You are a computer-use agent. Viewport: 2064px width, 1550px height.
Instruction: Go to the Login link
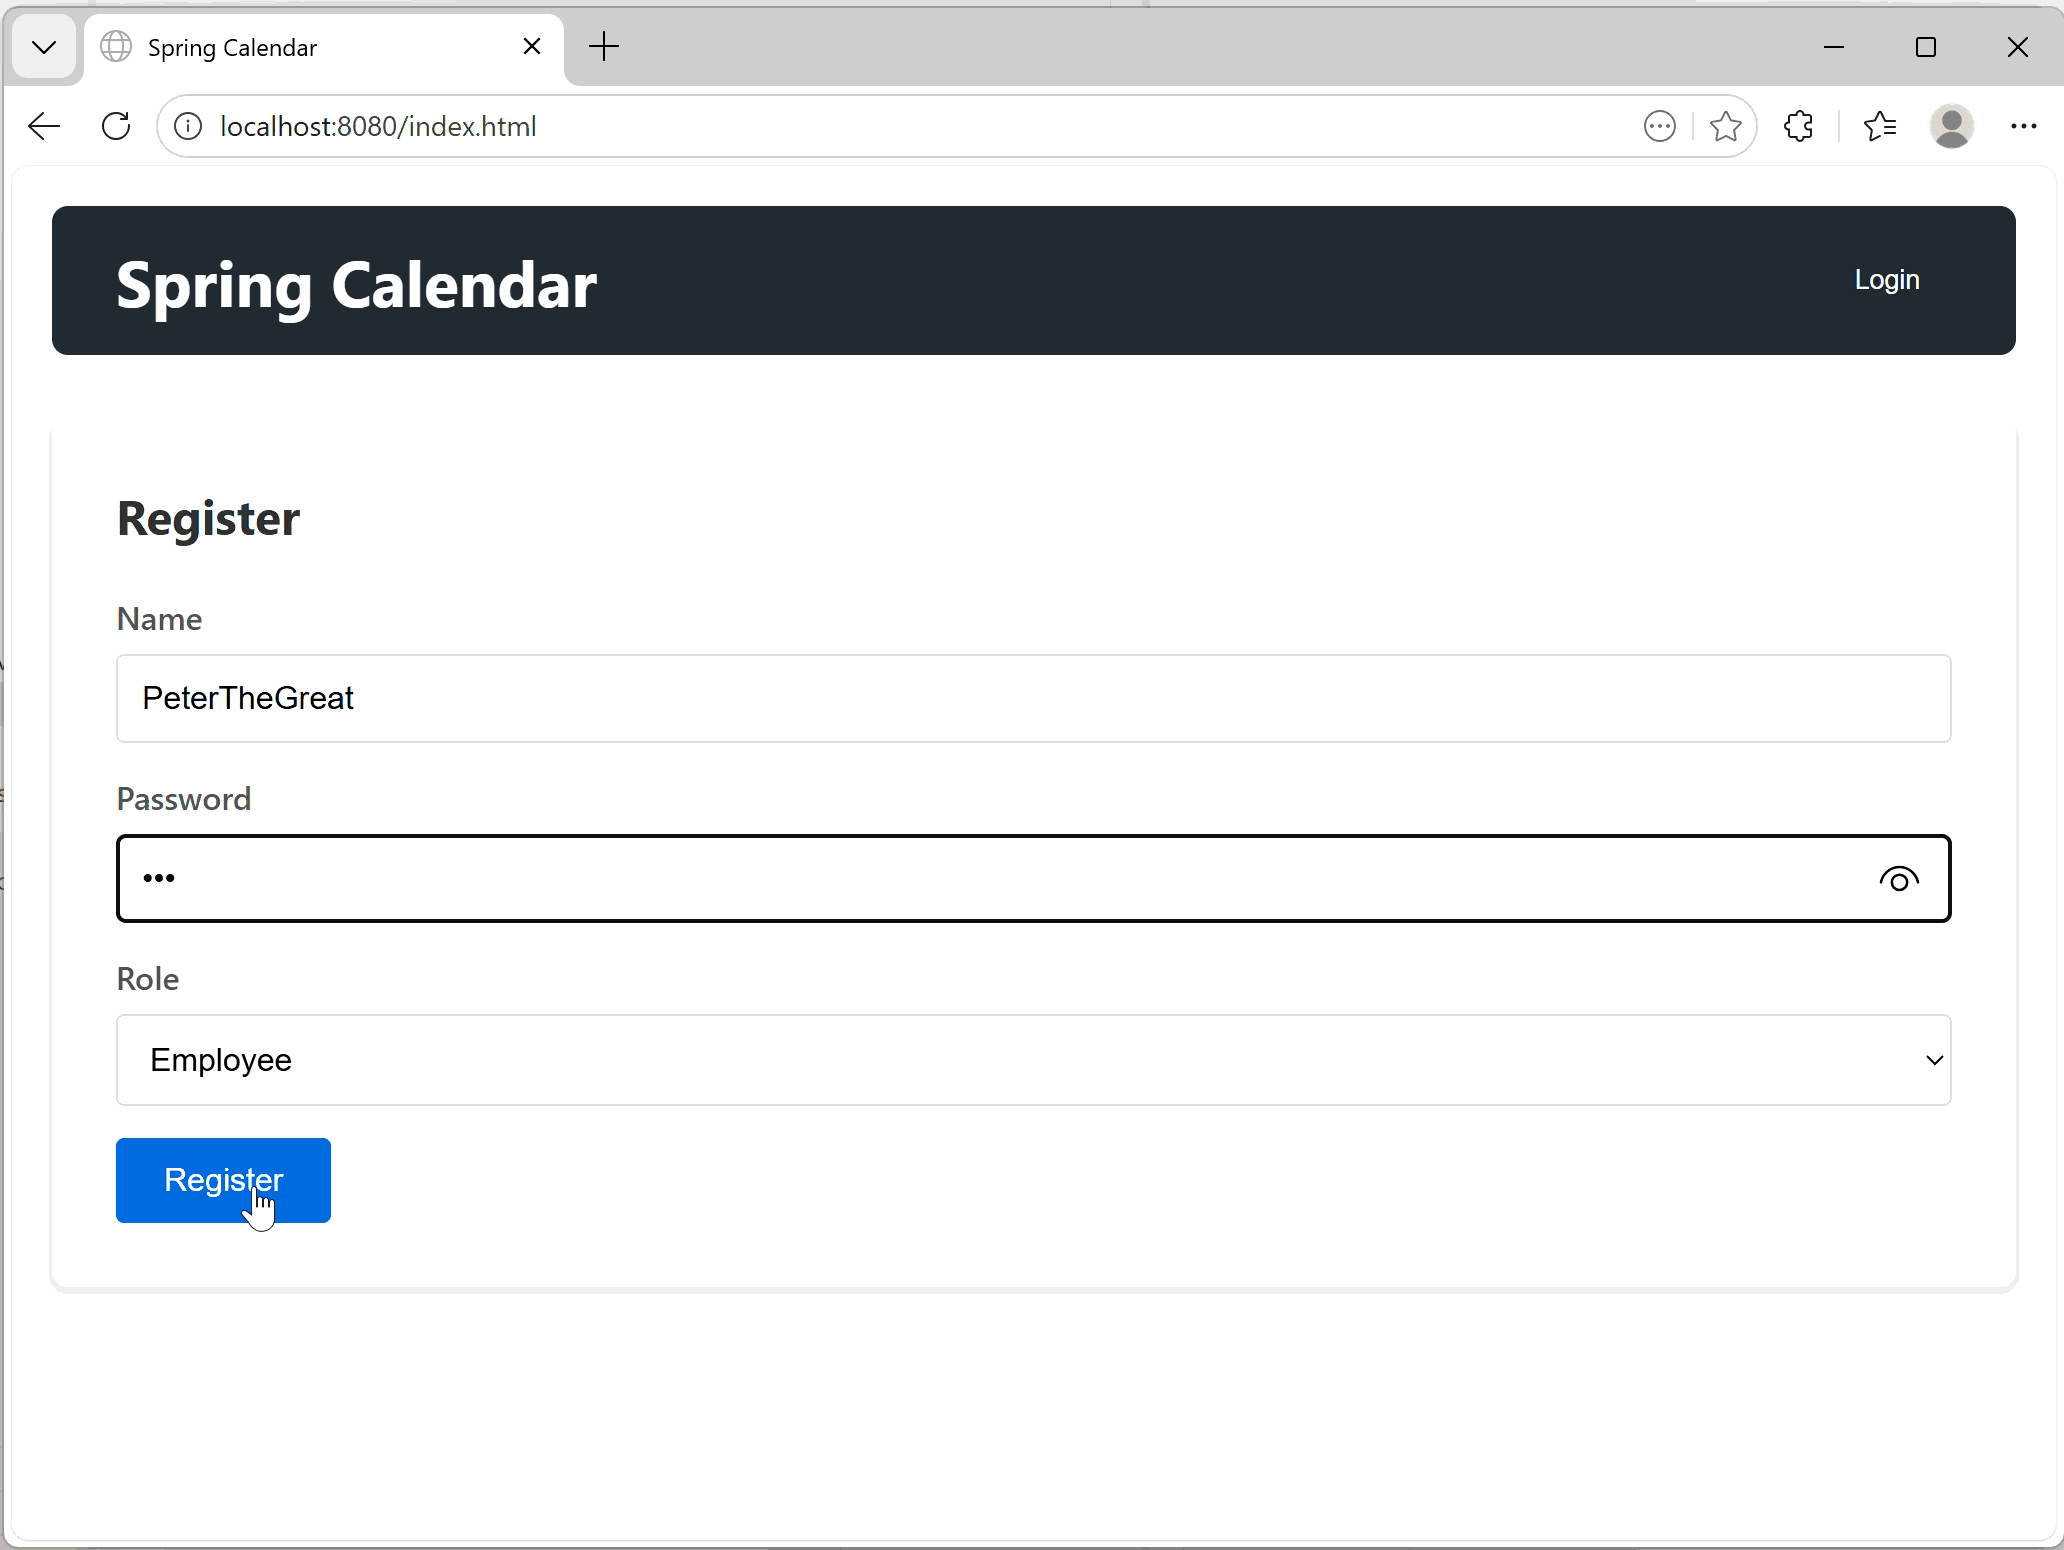[x=1886, y=280]
